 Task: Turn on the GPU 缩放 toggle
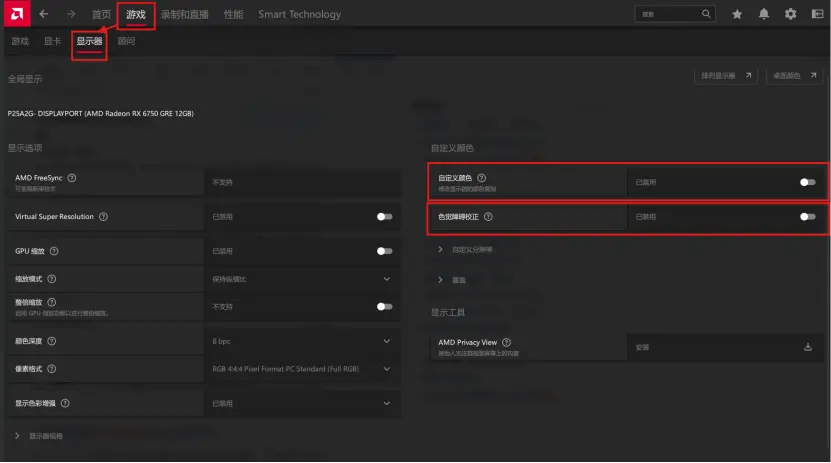(x=384, y=251)
